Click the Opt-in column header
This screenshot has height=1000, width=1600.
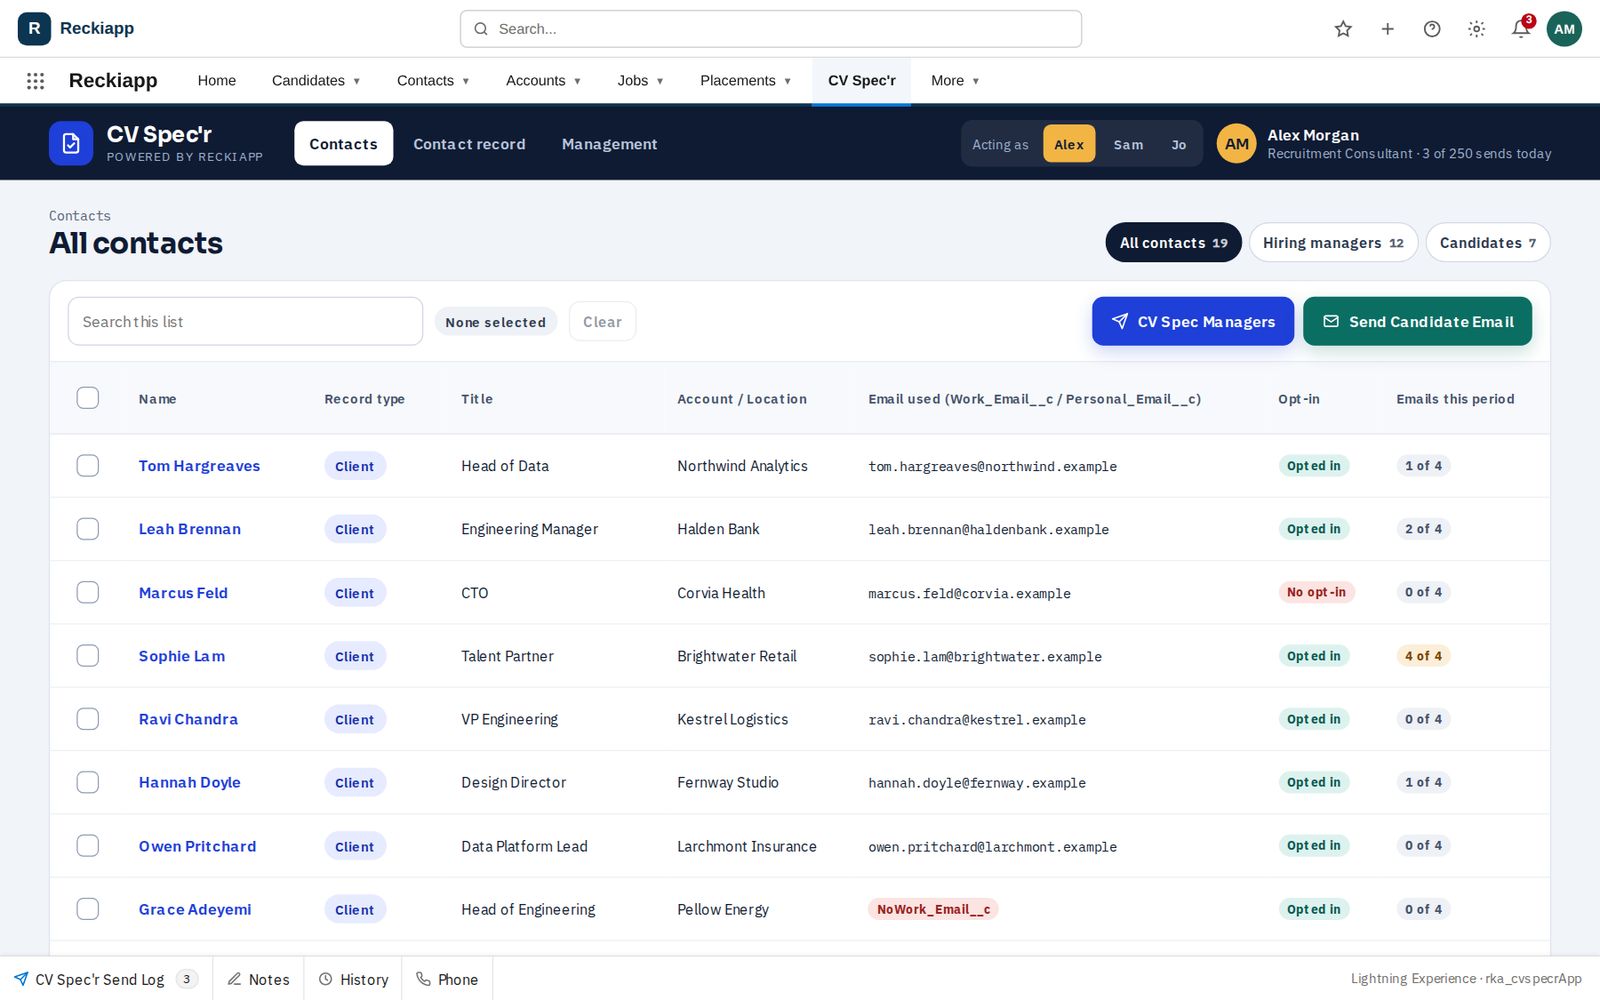pyautogui.click(x=1299, y=399)
